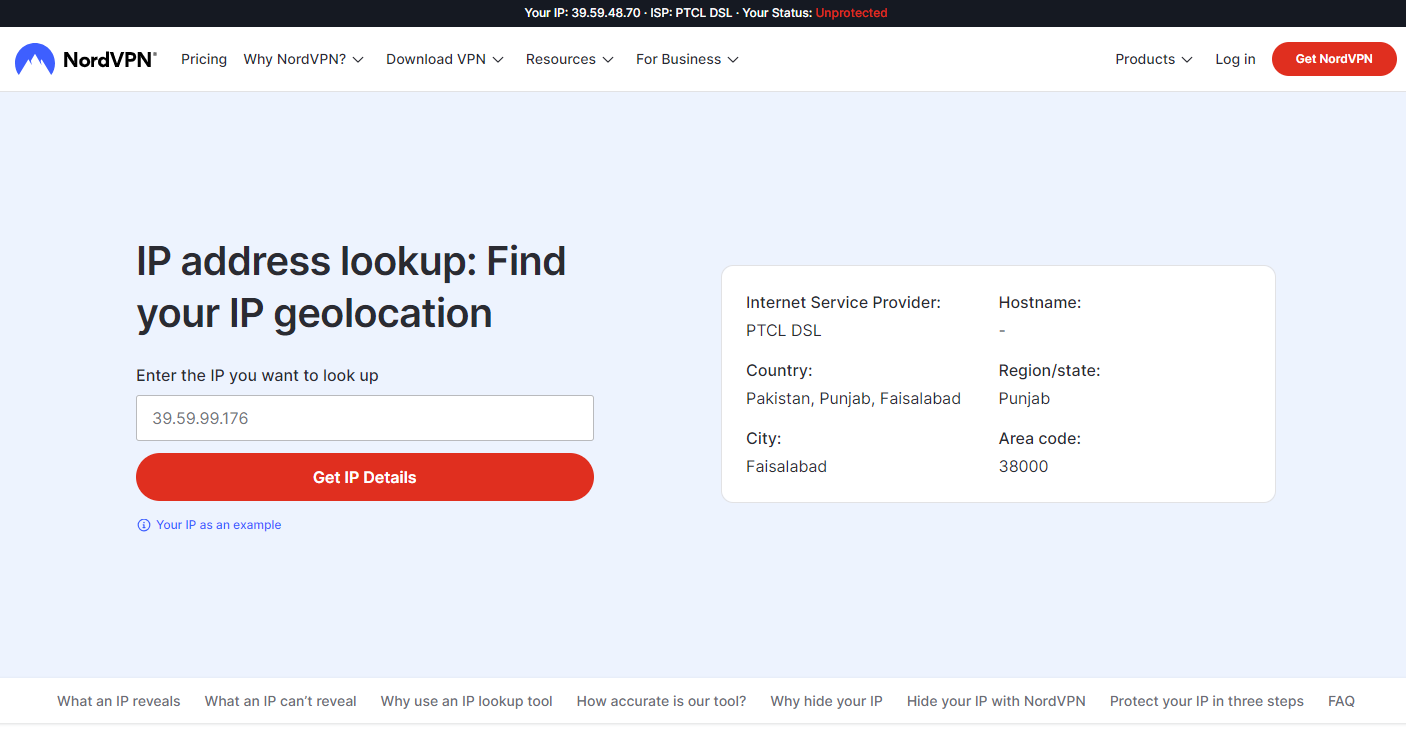Click the Faisalabad city value
1406x749 pixels.
click(786, 466)
